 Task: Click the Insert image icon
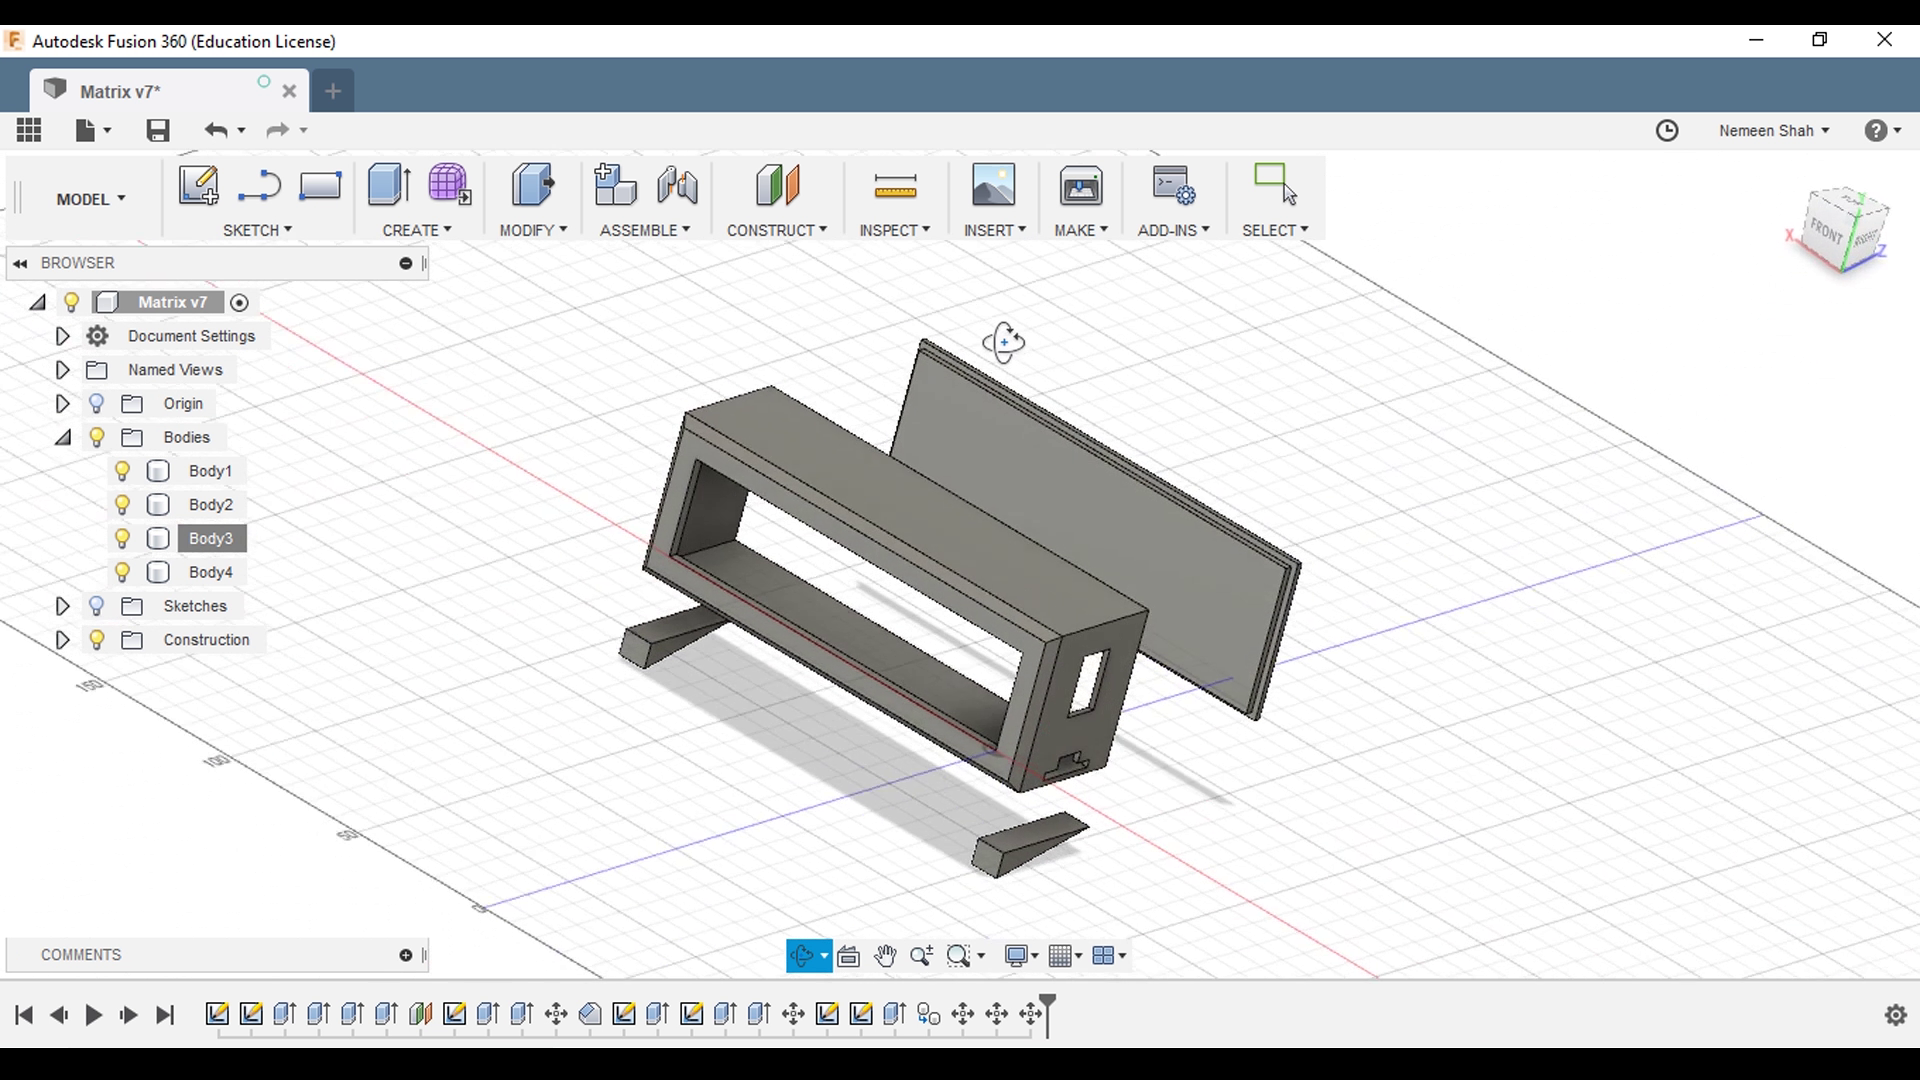[x=993, y=185]
